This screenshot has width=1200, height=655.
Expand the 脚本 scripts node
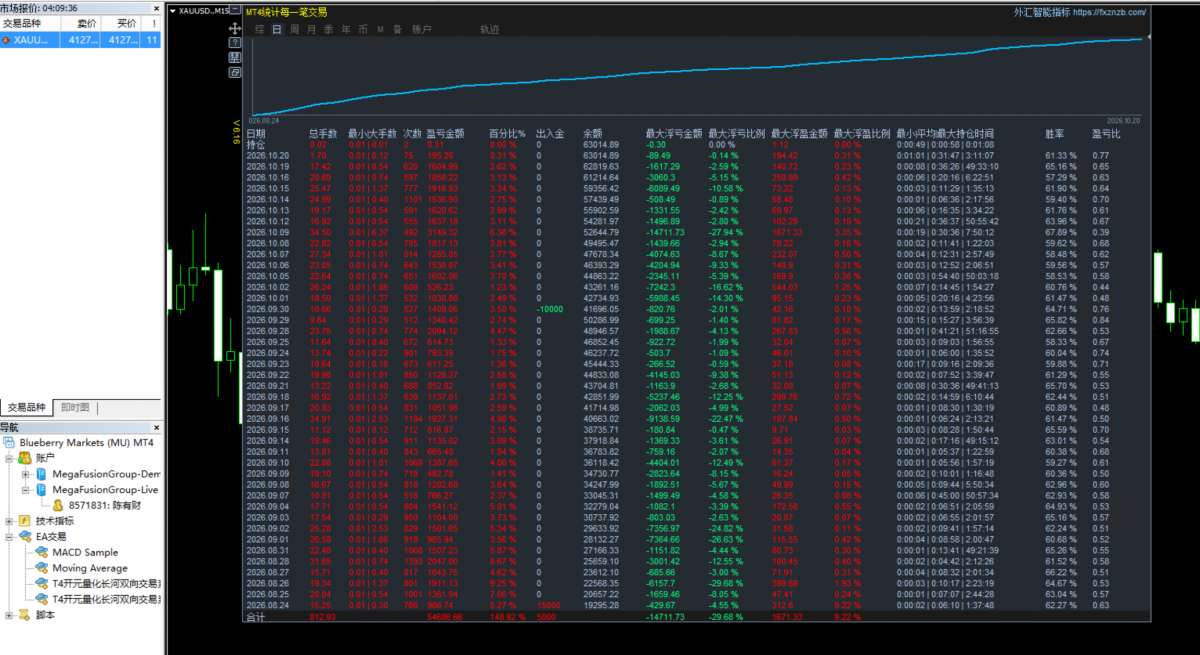pyautogui.click(x=10, y=615)
